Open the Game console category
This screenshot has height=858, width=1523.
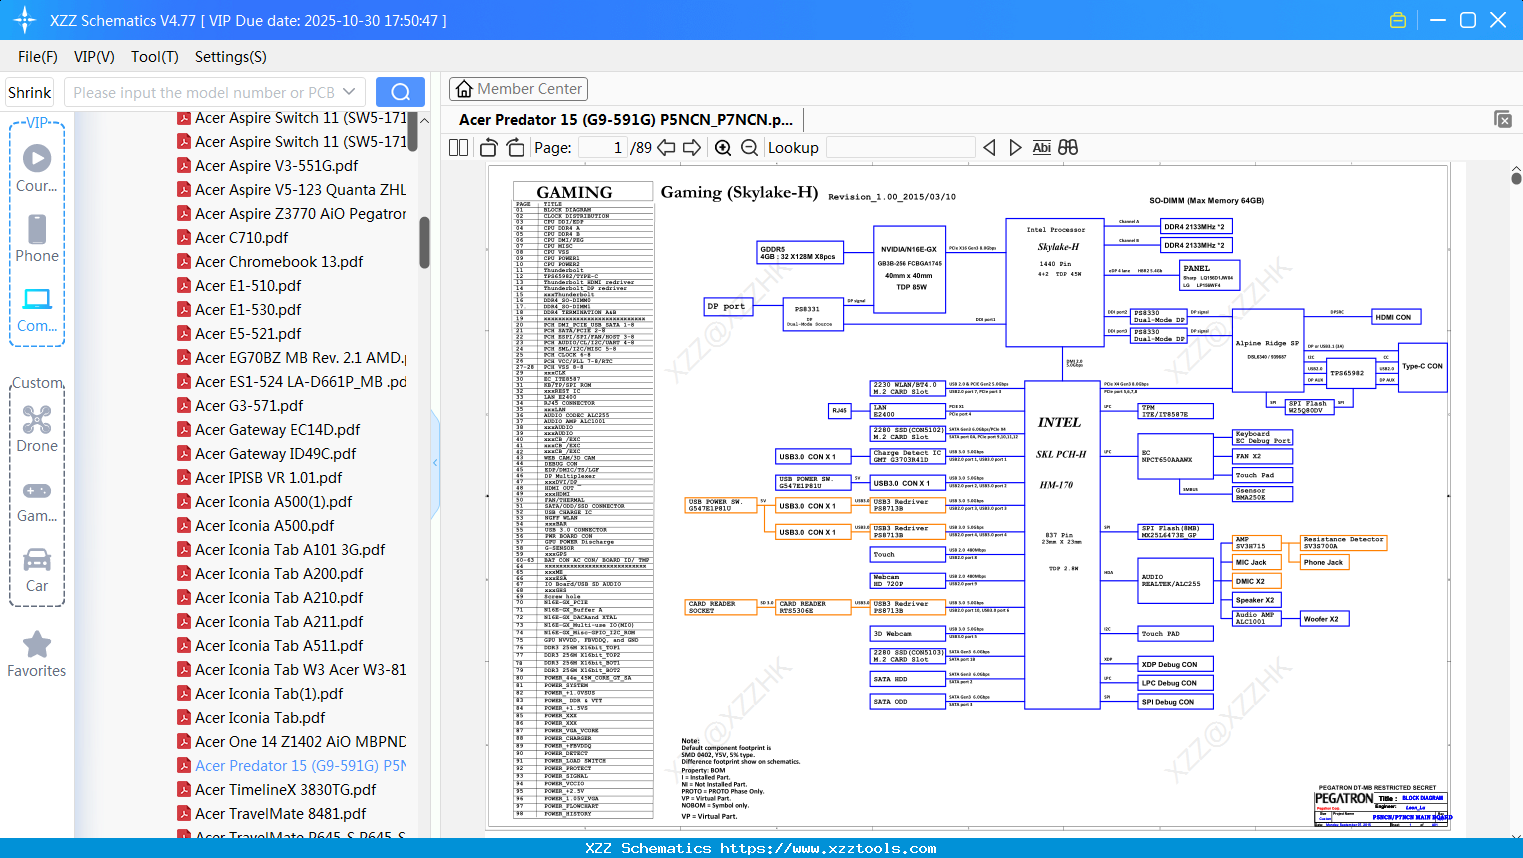[x=37, y=500]
